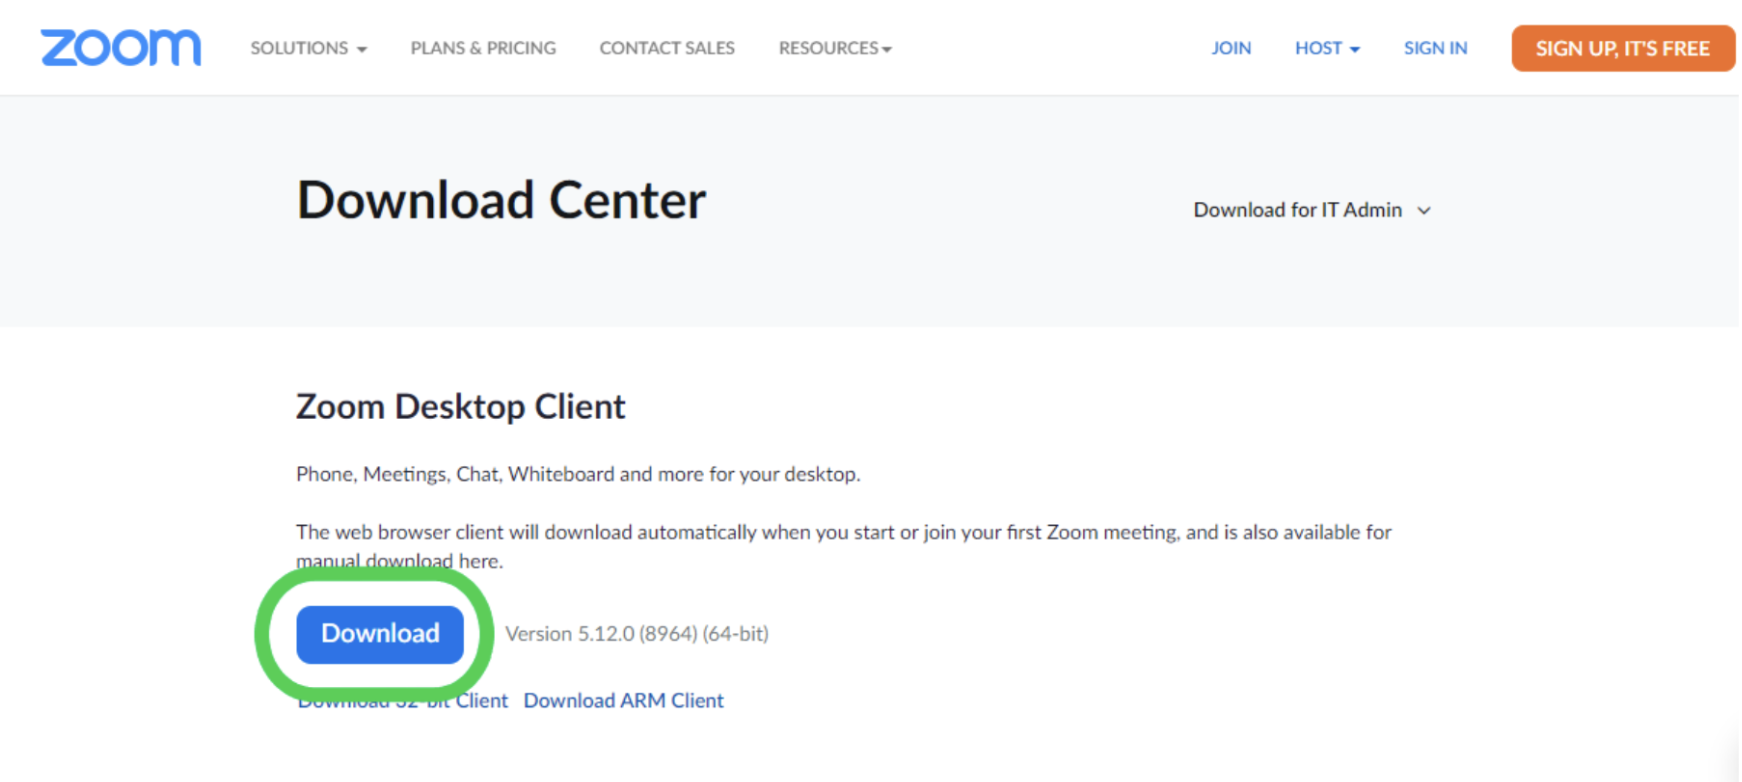1742x782 pixels.
Task: Click the Sign In link
Action: (1435, 48)
